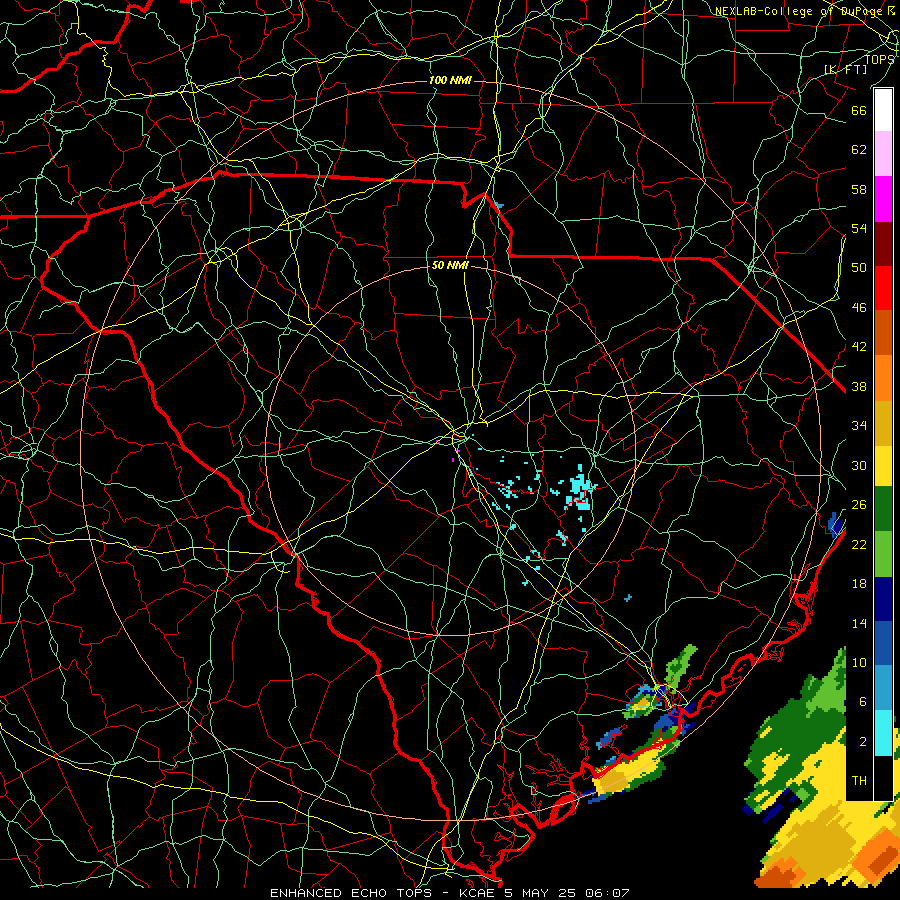The image size is (900, 900).
Task: Click the '[K FT]' units label
Action: (845, 69)
